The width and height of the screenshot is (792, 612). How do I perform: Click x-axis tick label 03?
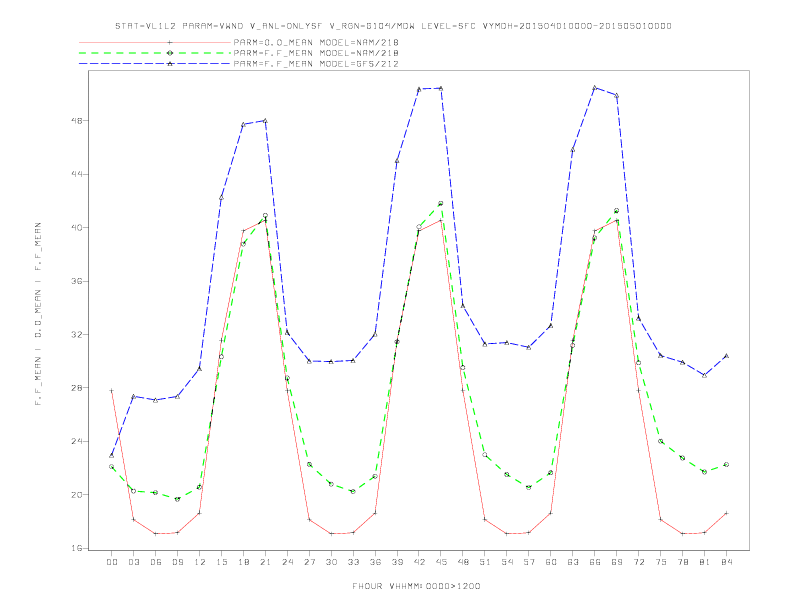(x=133, y=562)
